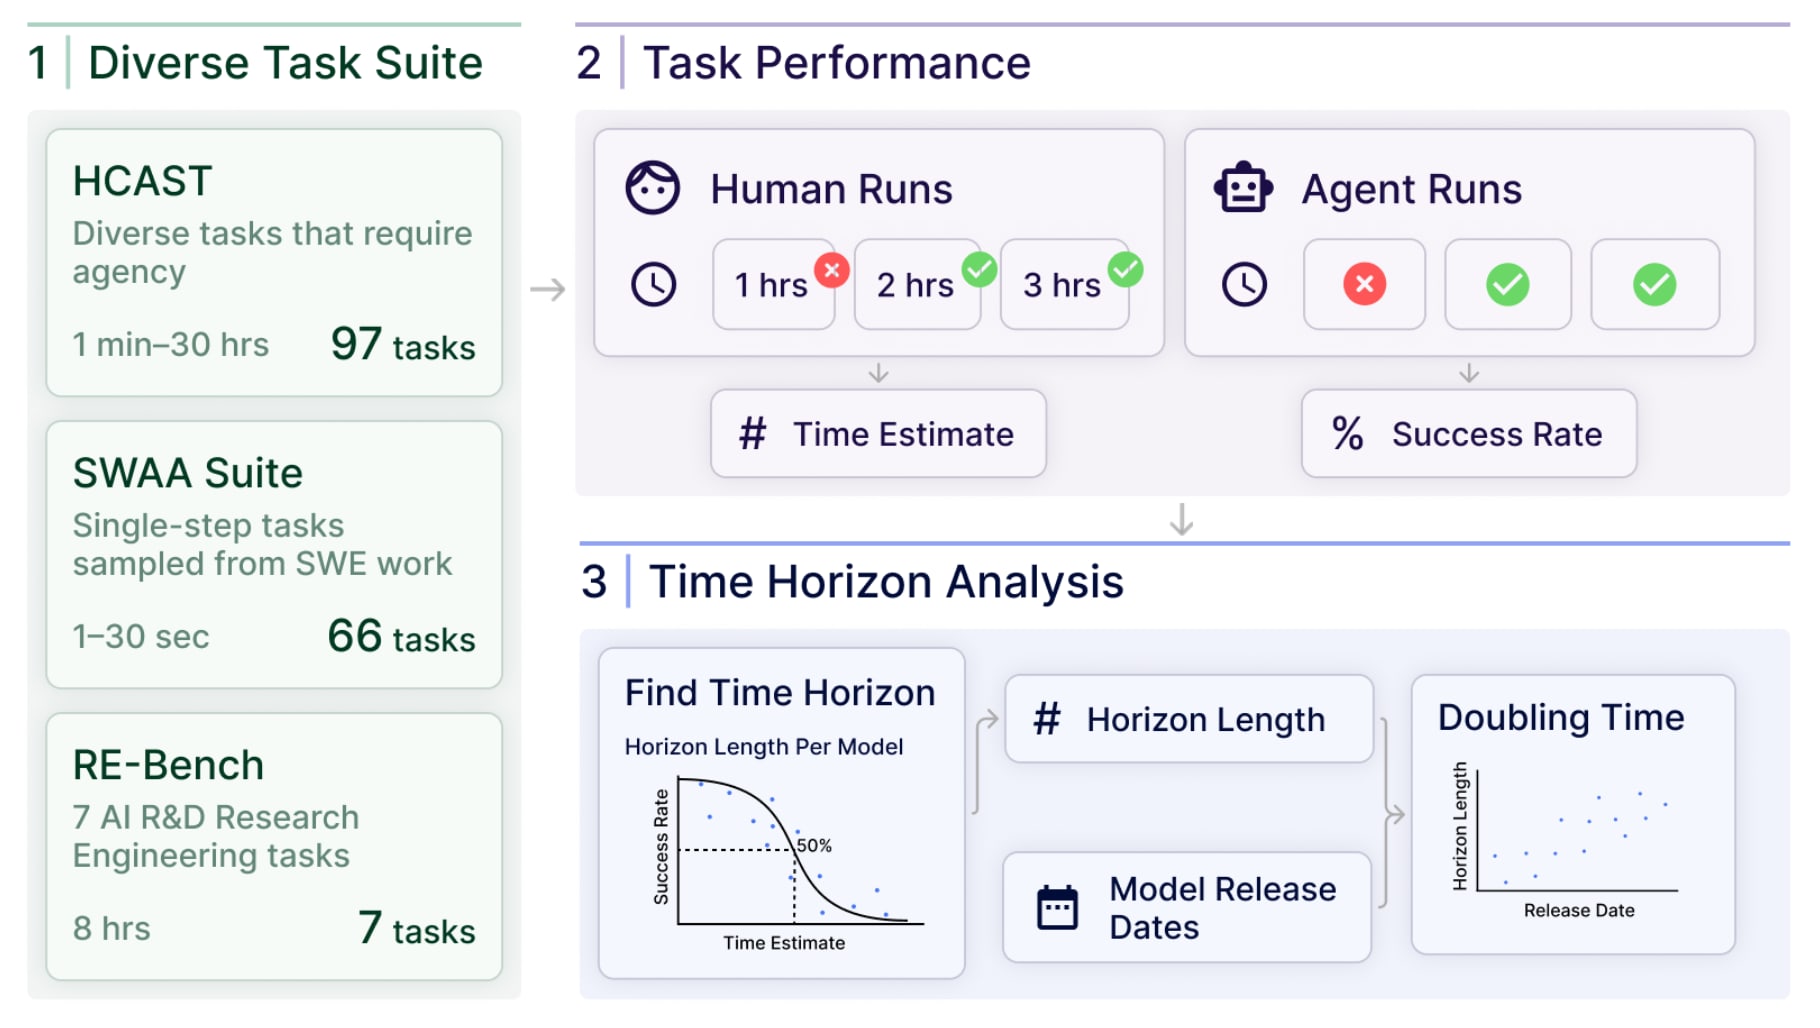Click the hash icon beside Time Estimate

point(752,434)
